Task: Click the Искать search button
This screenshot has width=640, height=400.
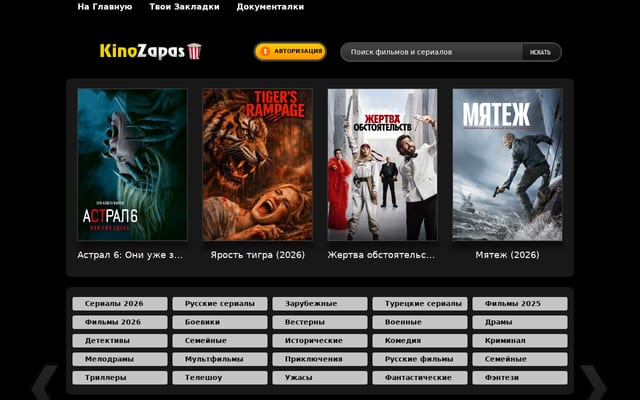Action: click(x=541, y=52)
